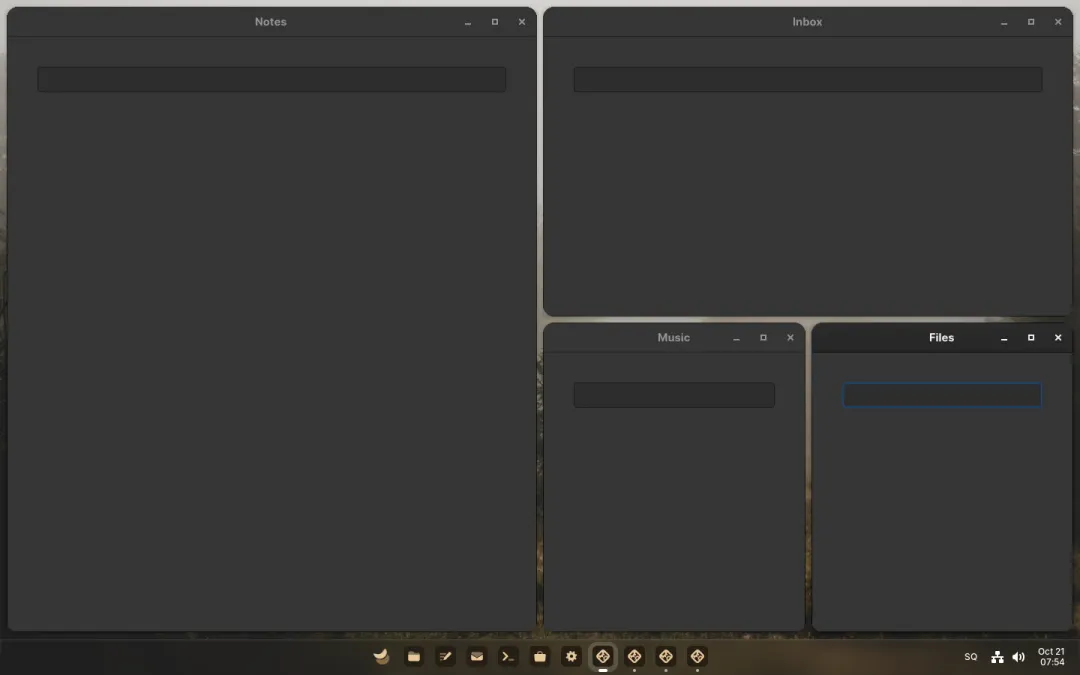Image resolution: width=1080 pixels, height=675 pixels.
Task: Launch the terminal icon in the dock
Action: [x=508, y=656]
